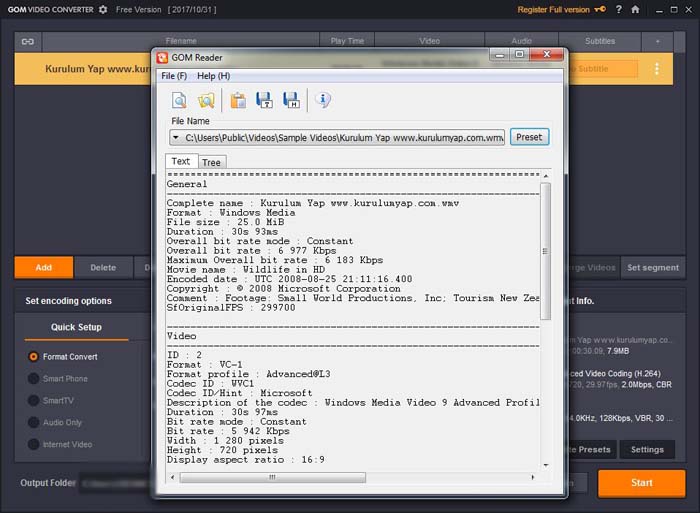
Task: Click the Set segment button
Action: click(653, 267)
